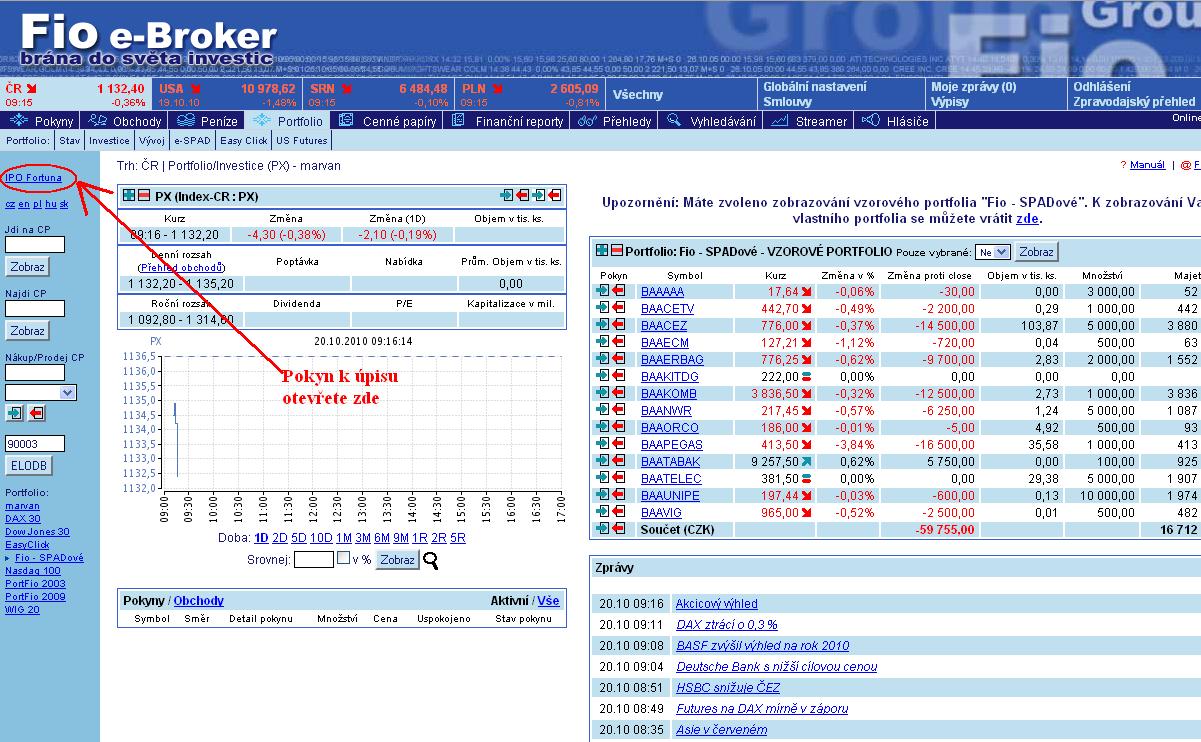Click the Zobraz button under 'Najdi CP'
This screenshot has width=1201, height=742.
click(x=28, y=331)
